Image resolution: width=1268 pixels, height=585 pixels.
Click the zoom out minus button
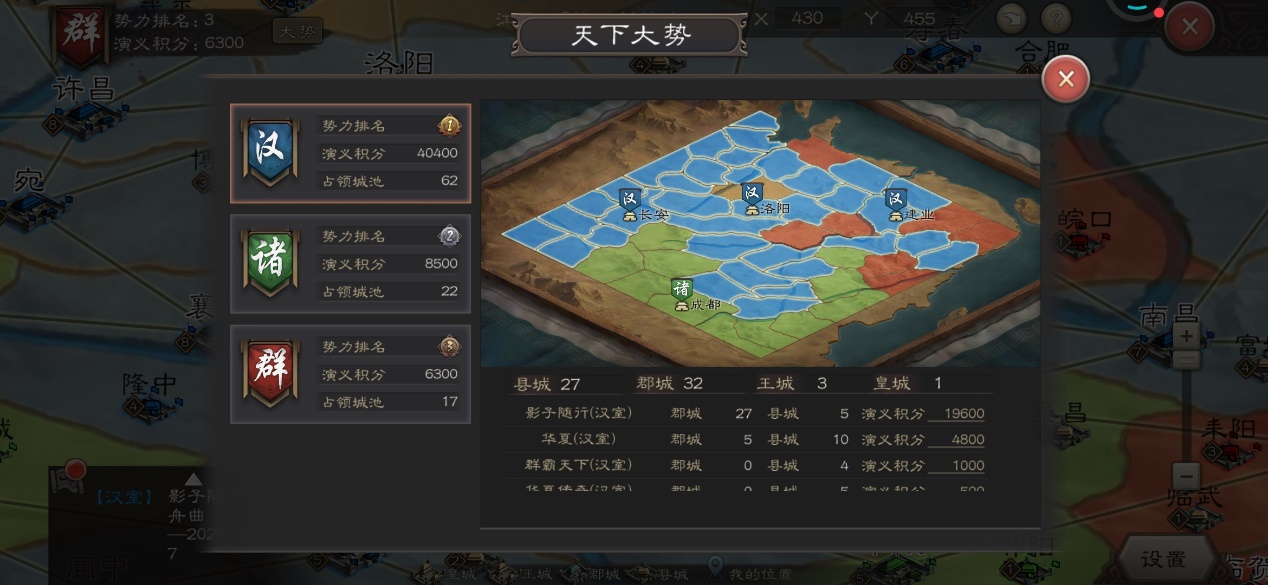[x=1186, y=477]
